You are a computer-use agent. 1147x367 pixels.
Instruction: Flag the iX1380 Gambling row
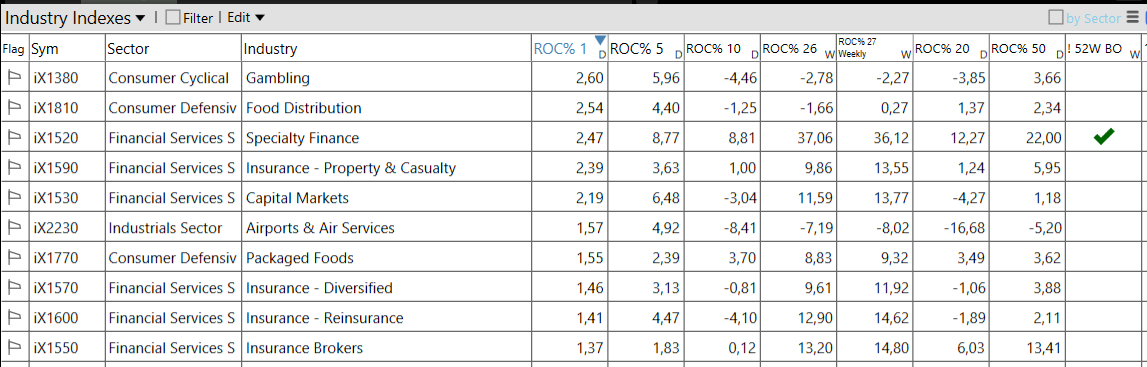pos(14,77)
